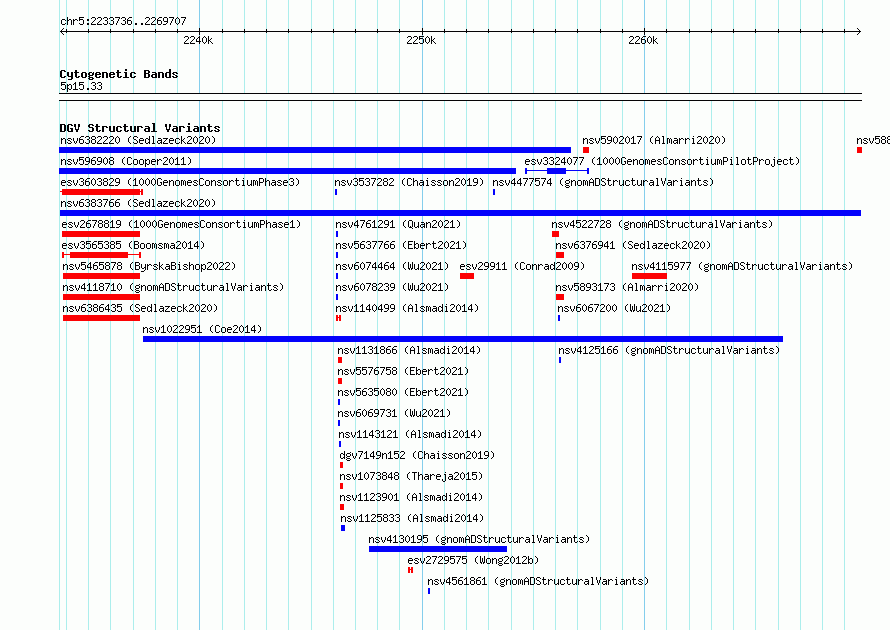890x630 pixels.
Task: Click the red glyph under esv2729575
Action: click(x=410, y=570)
